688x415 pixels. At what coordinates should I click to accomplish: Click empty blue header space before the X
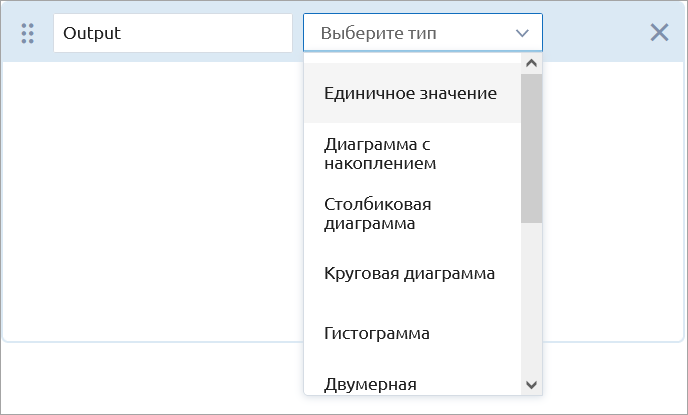pos(595,33)
